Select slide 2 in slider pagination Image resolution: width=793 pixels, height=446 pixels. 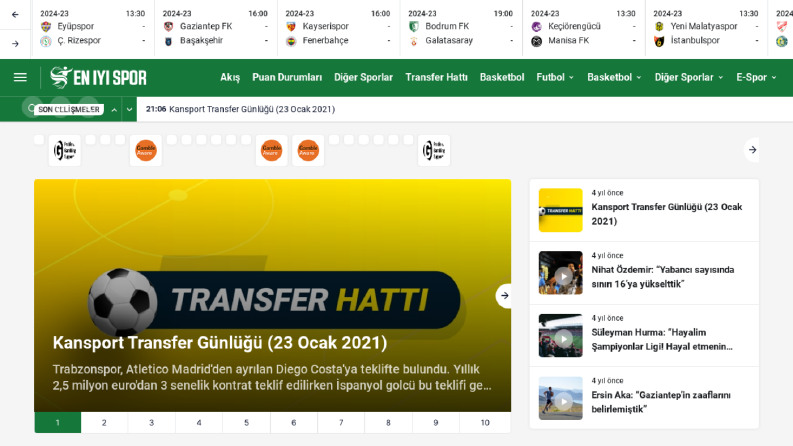[104, 423]
